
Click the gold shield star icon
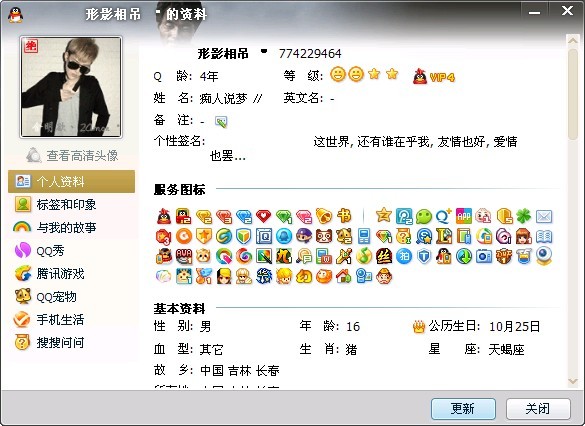204,236
